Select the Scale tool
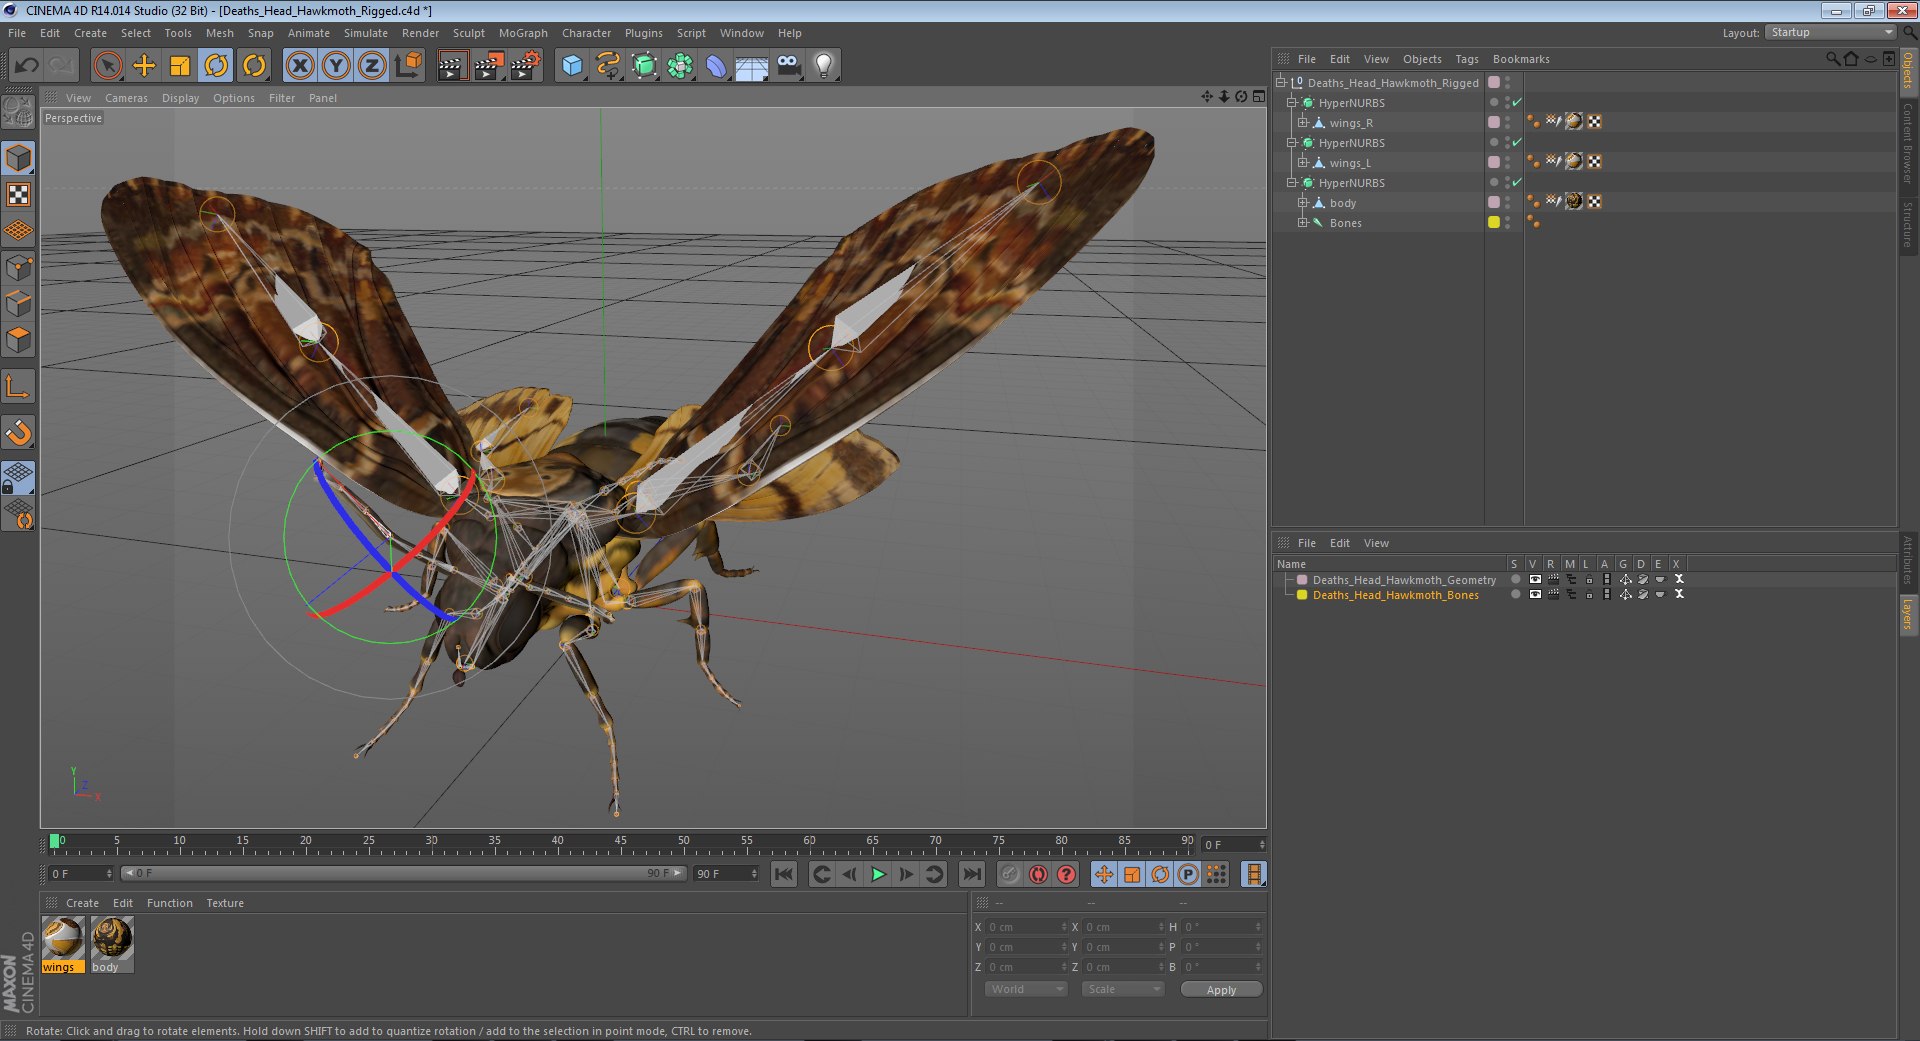Screen dimensions: 1920x1041 (180, 66)
